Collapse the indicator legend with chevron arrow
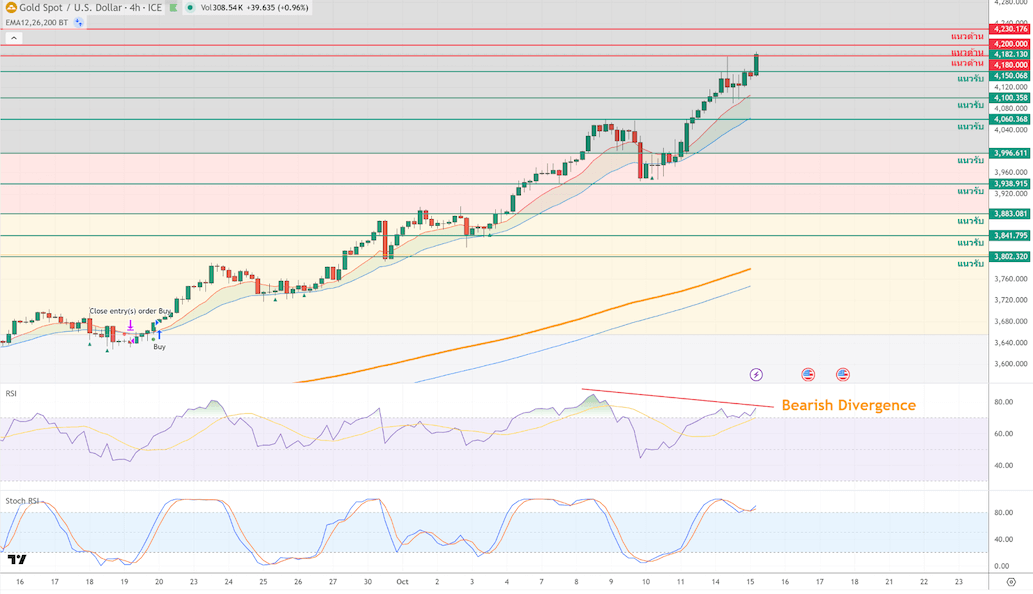 tap(14, 38)
